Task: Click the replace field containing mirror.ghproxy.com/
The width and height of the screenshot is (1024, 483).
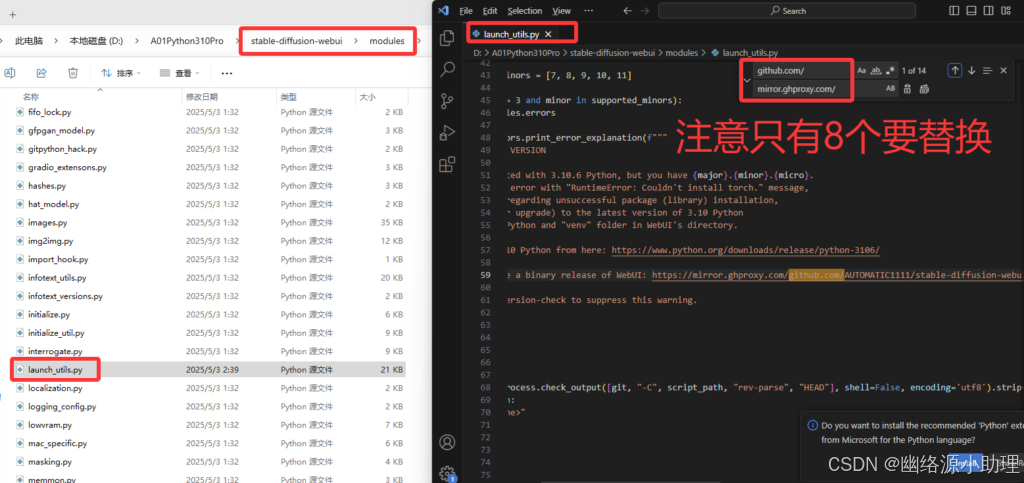Action: pyautogui.click(x=803, y=89)
